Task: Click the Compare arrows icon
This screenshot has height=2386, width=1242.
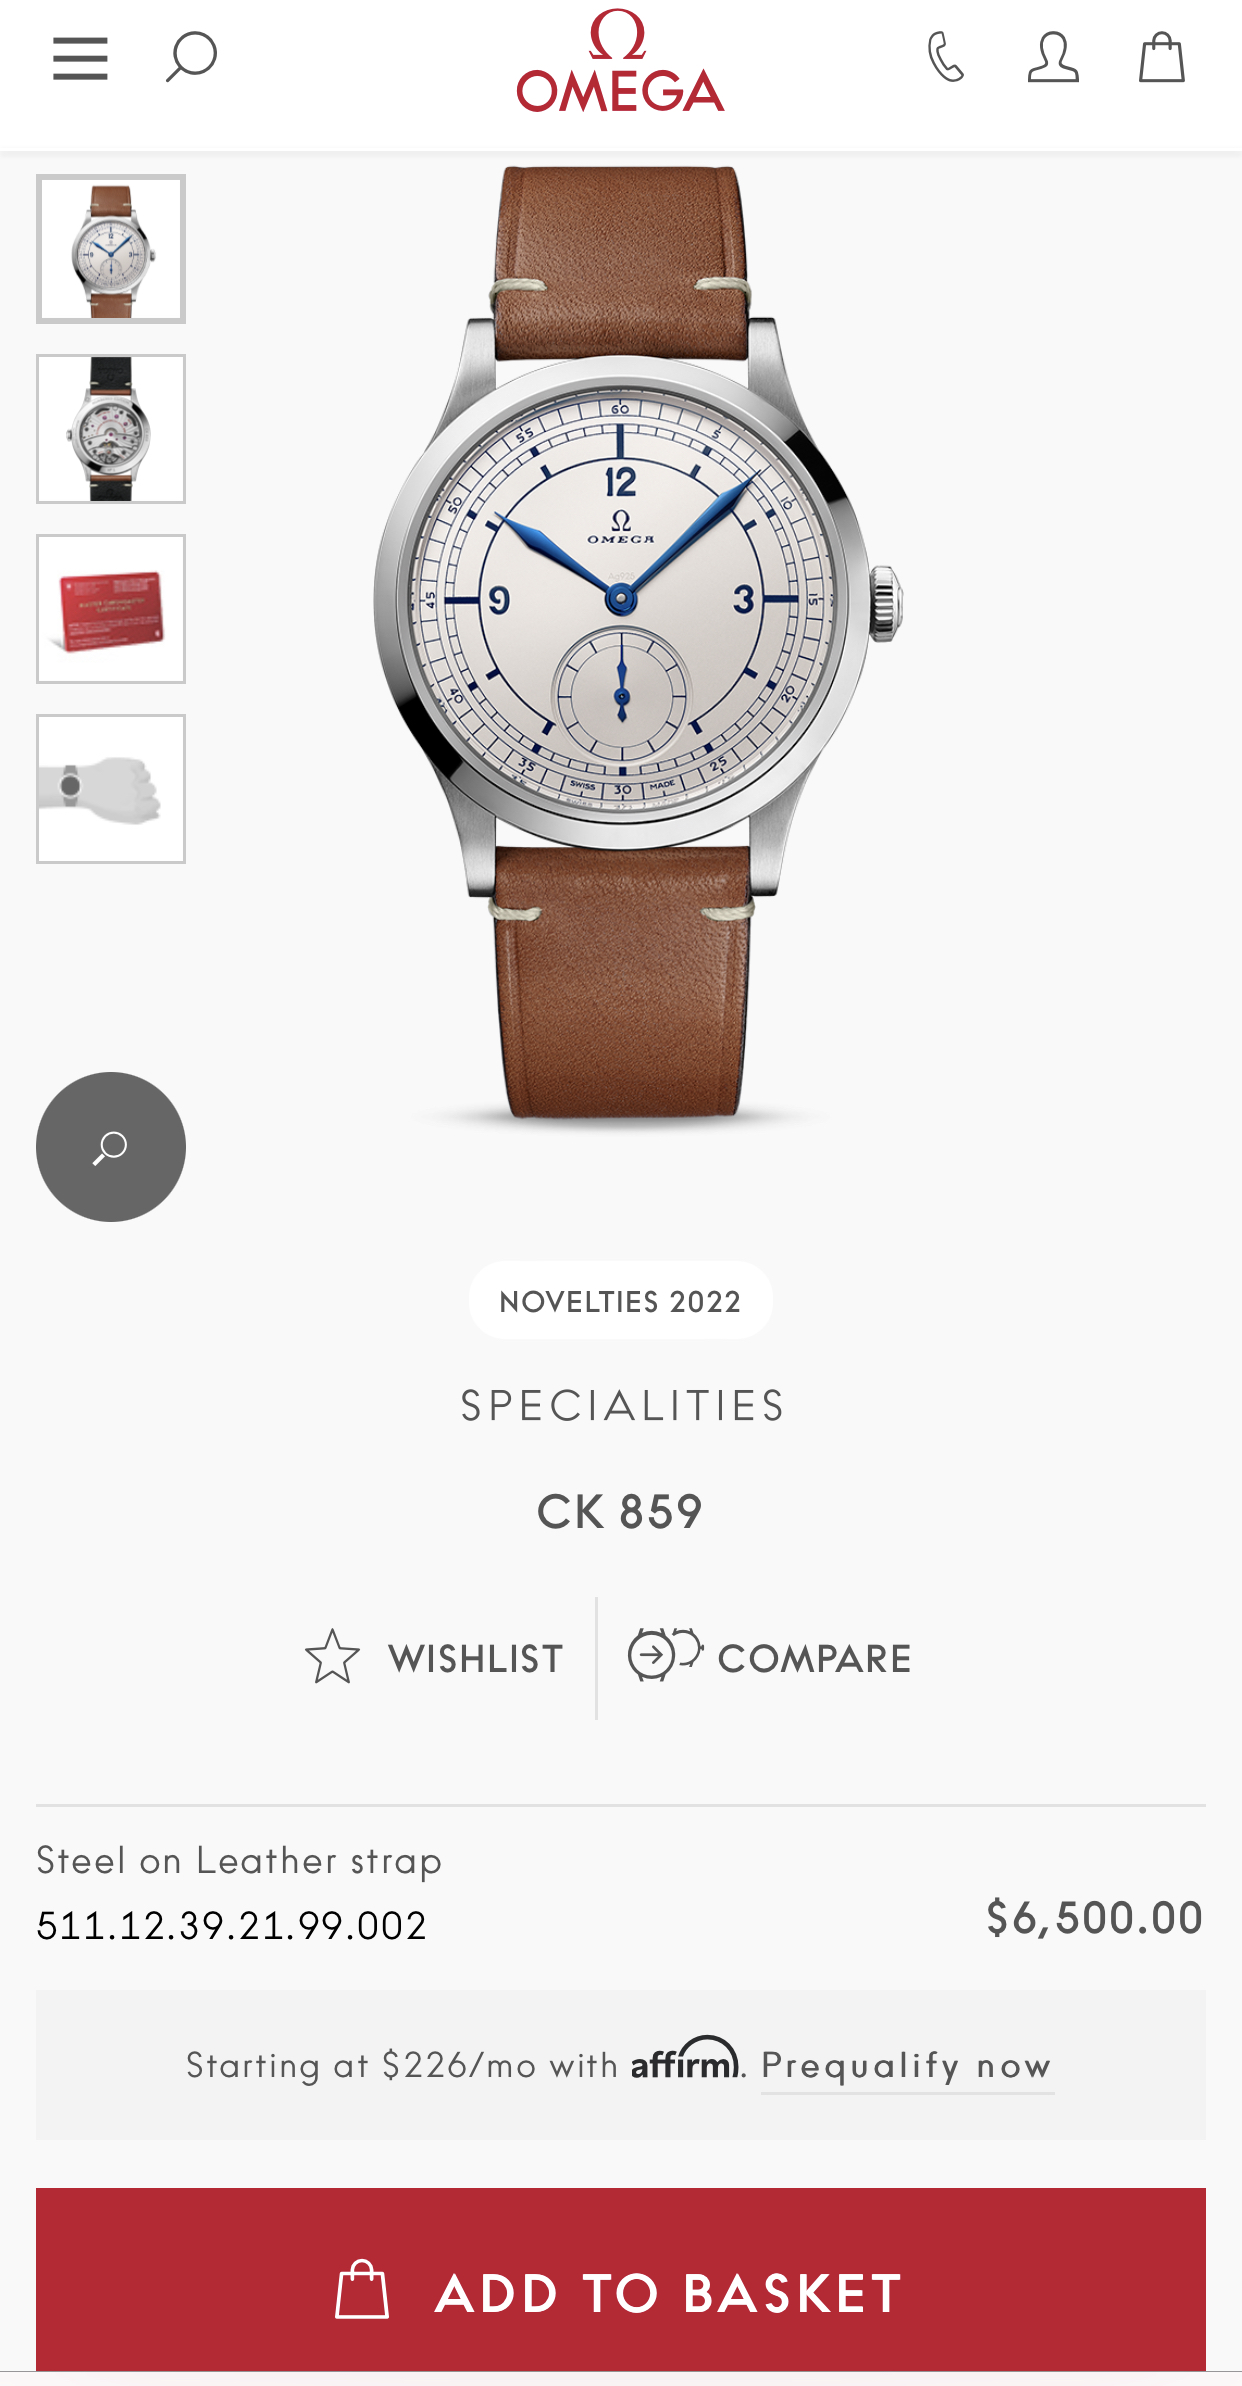Action: (665, 1655)
